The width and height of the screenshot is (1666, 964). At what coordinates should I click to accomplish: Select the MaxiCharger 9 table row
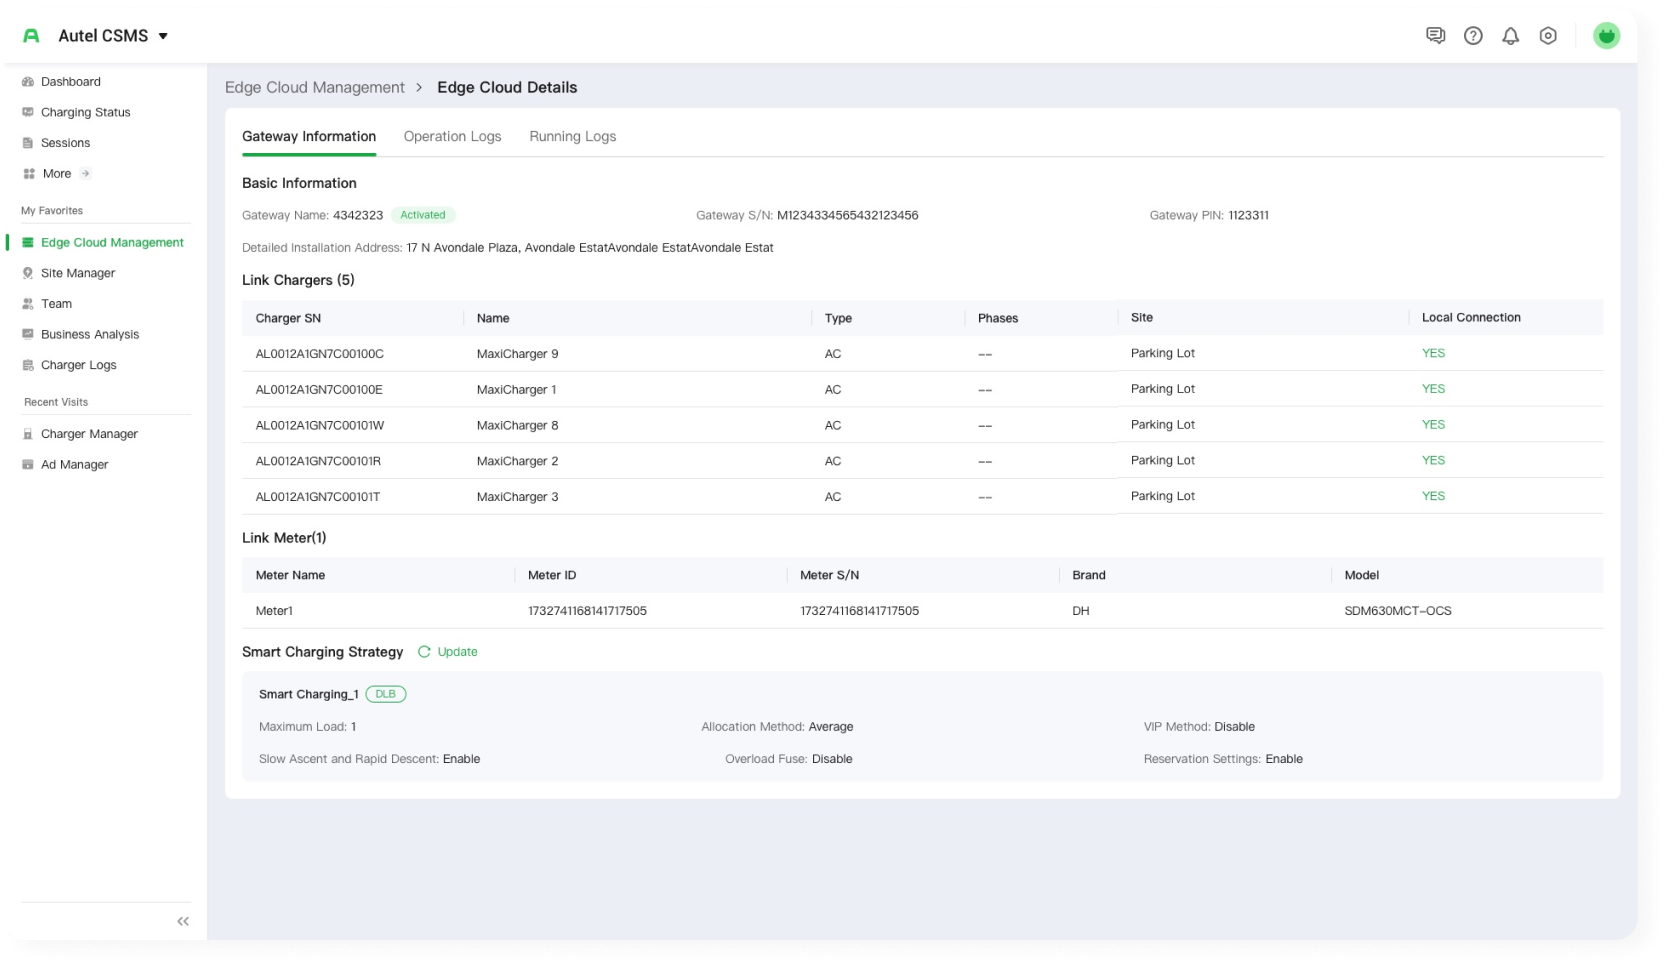pyautogui.click(x=517, y=354)
